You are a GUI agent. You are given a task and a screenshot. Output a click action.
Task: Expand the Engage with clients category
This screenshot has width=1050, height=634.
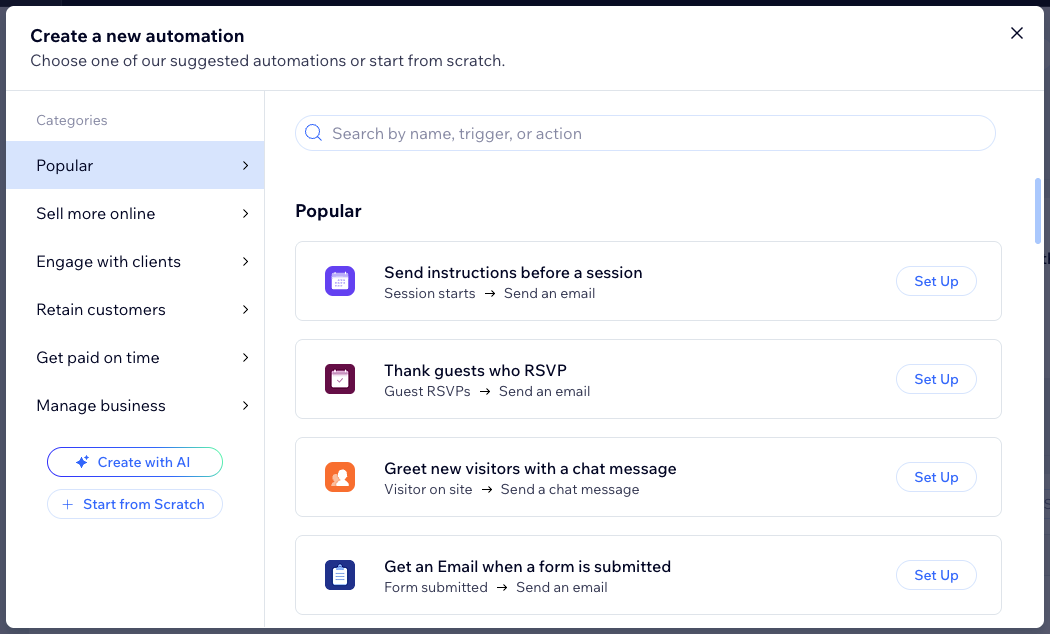[x=245, y=261]
